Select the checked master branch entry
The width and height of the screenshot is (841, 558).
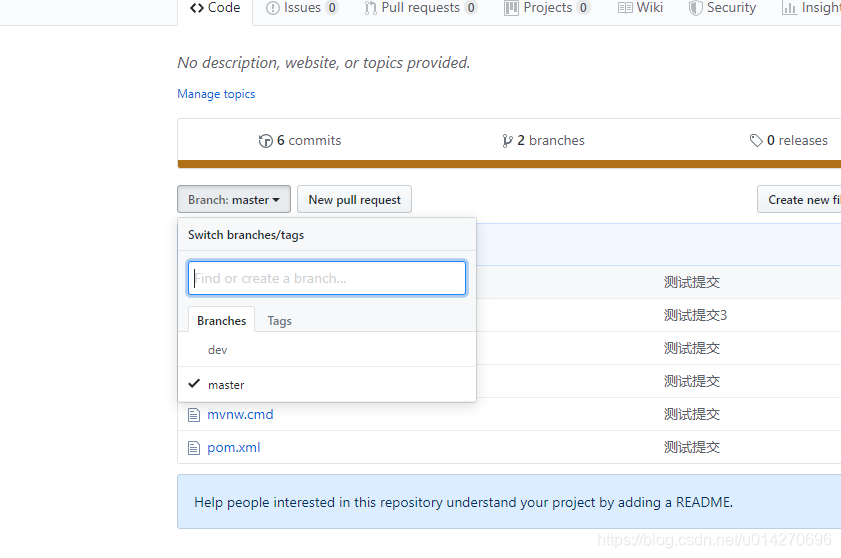pyautogui.click(x=327, y=385)
